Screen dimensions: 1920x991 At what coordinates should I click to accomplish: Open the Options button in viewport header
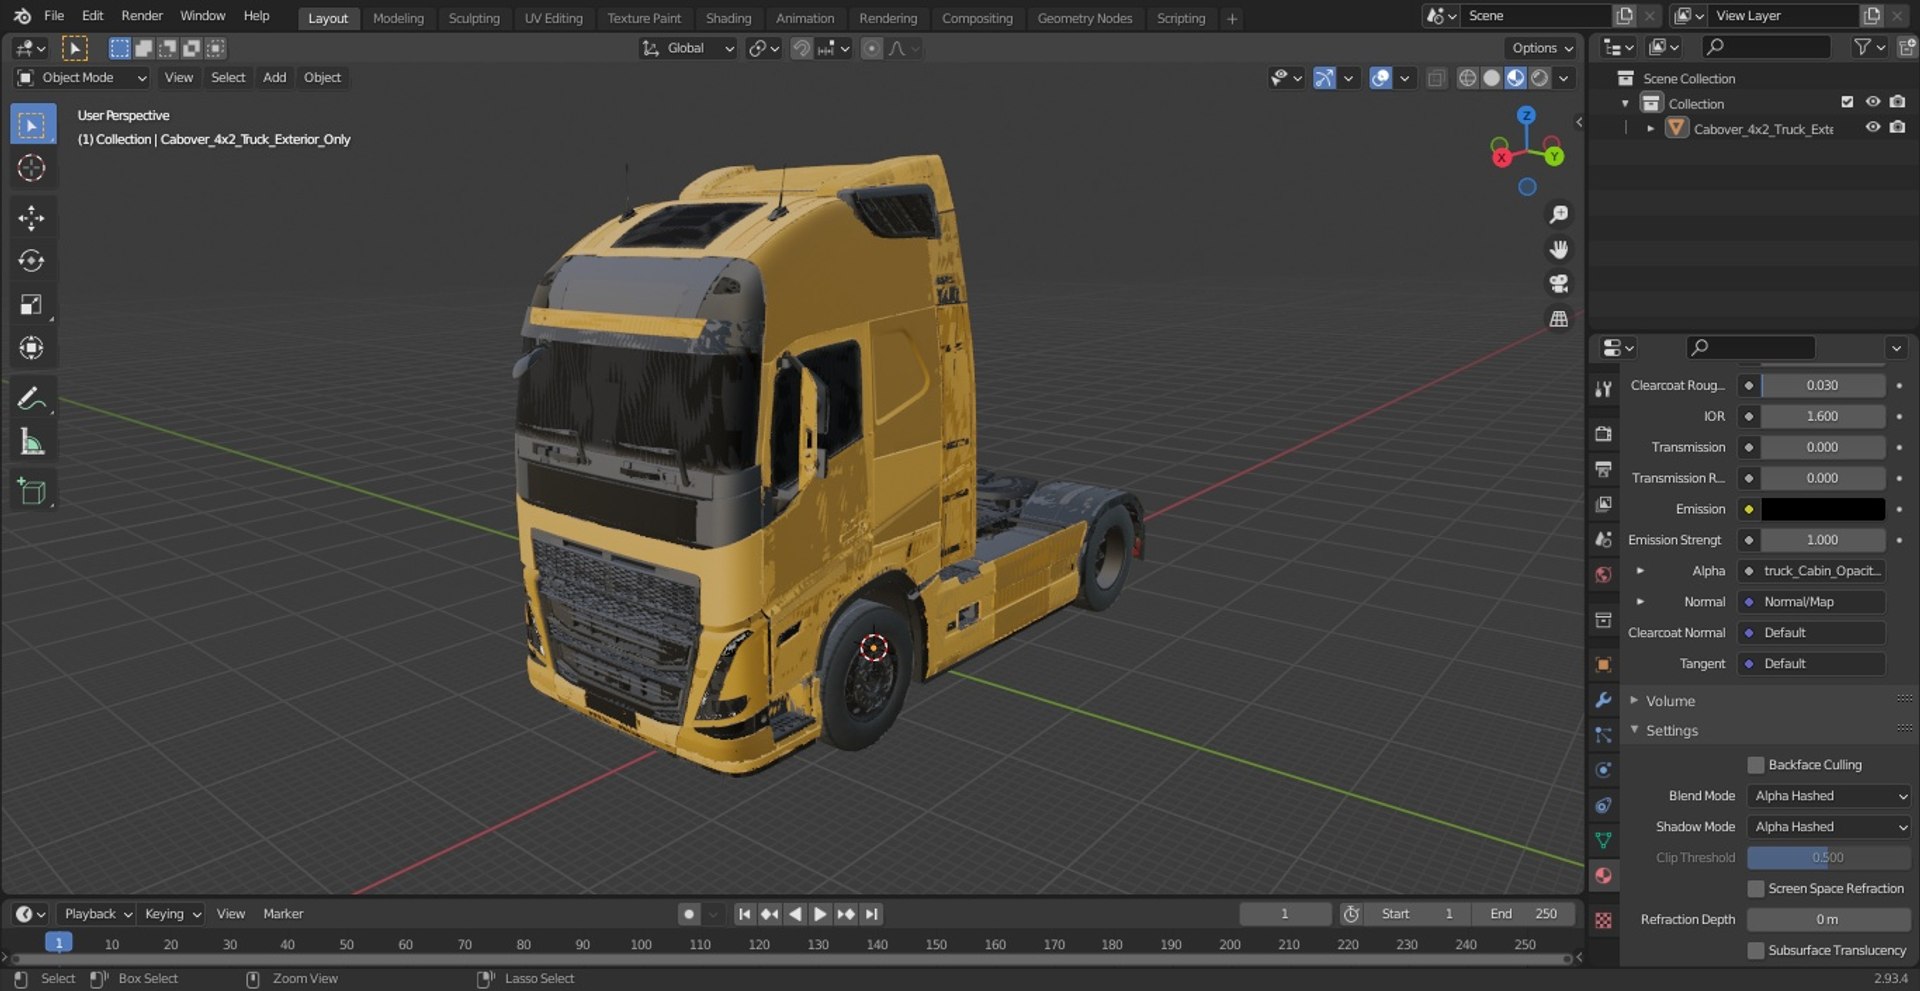(1541, 48)
